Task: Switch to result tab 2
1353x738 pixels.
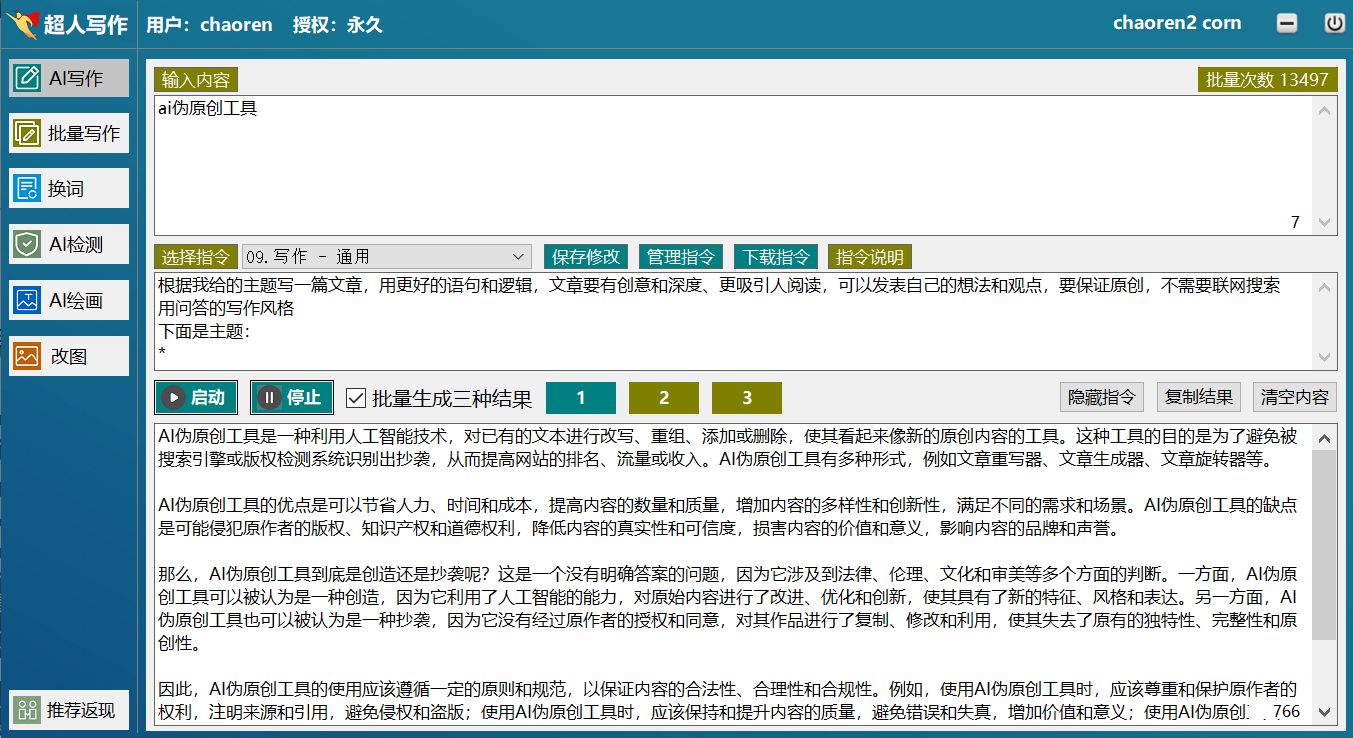Action: point(664,398)
